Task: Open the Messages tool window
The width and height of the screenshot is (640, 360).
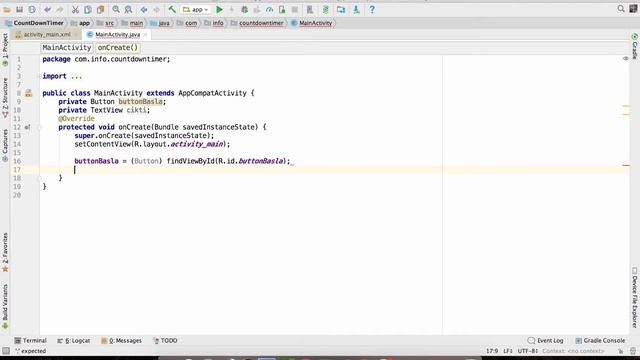Action: pos(121,340)
